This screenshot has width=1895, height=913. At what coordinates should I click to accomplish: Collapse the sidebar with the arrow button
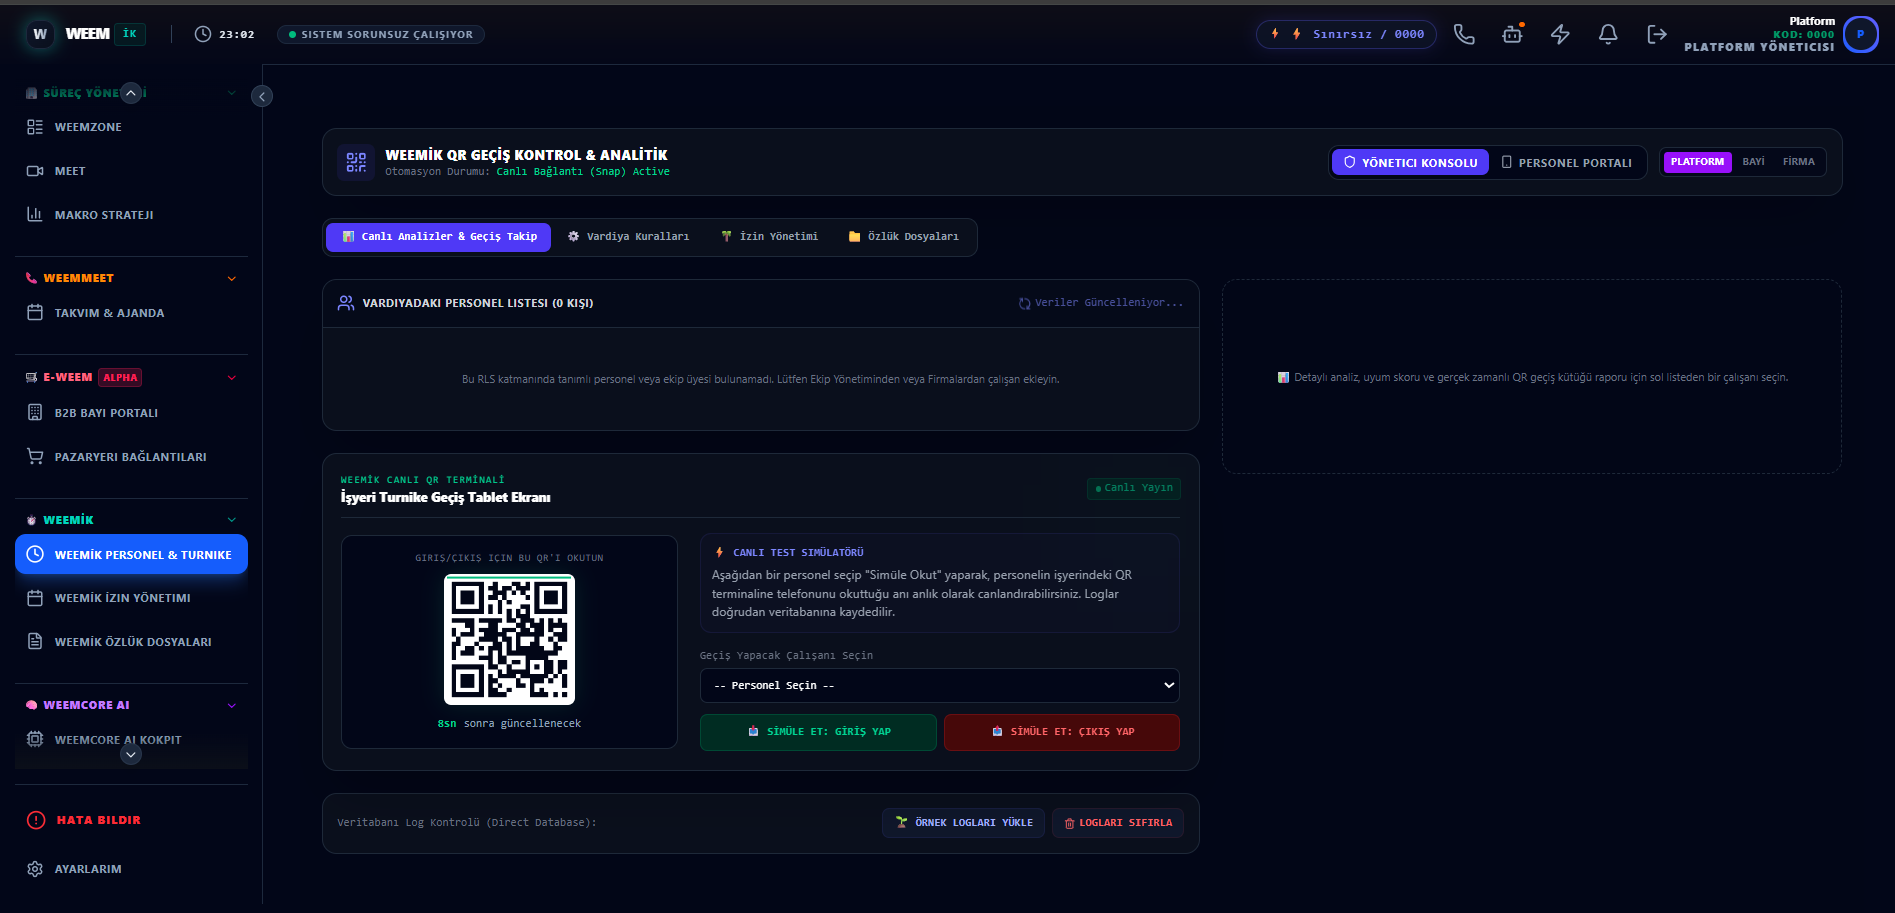click(x=262, y=96)
